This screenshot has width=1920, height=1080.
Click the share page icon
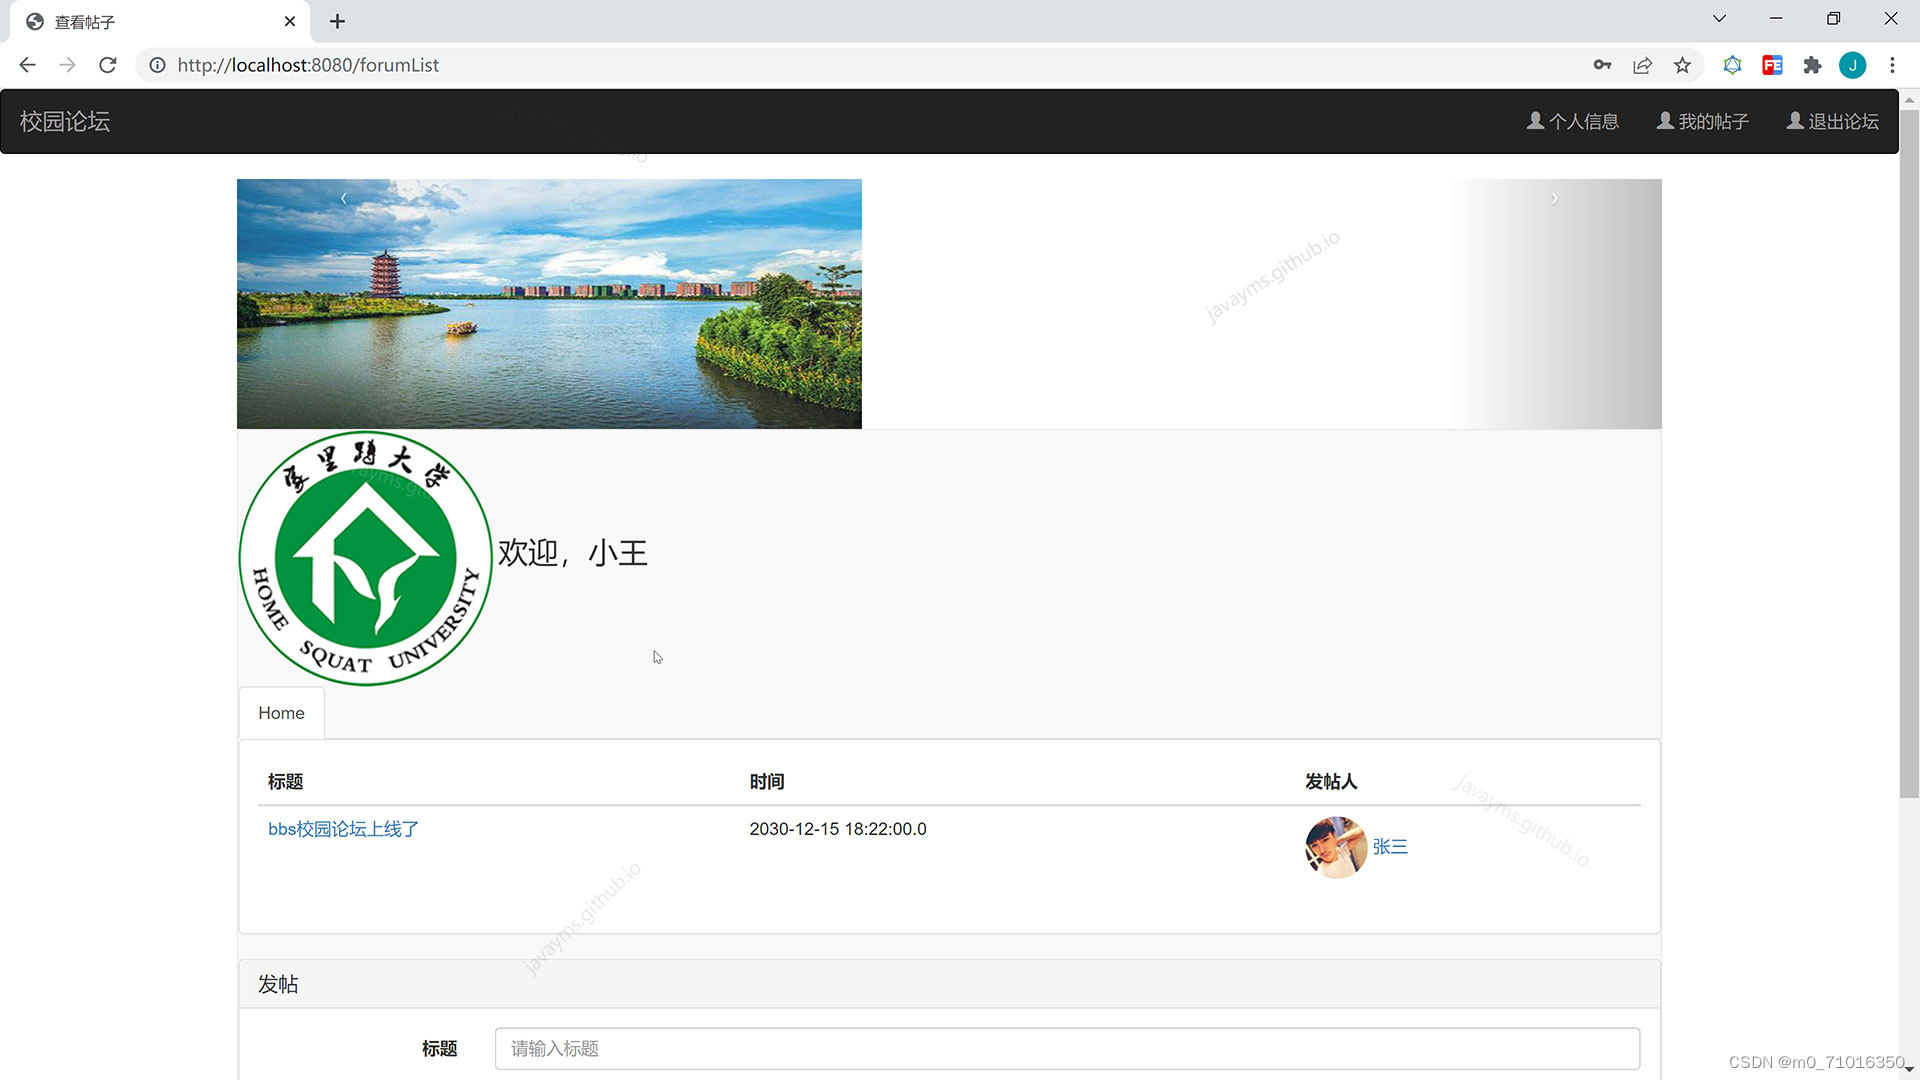(1642, 65)
